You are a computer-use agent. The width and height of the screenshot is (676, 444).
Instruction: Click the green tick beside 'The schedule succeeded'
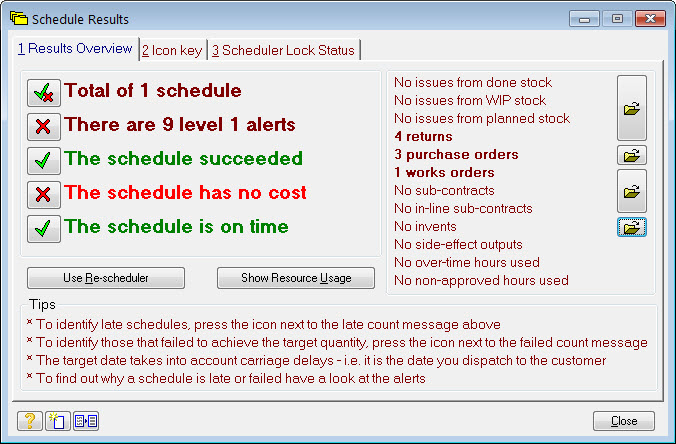pos(43,161)
